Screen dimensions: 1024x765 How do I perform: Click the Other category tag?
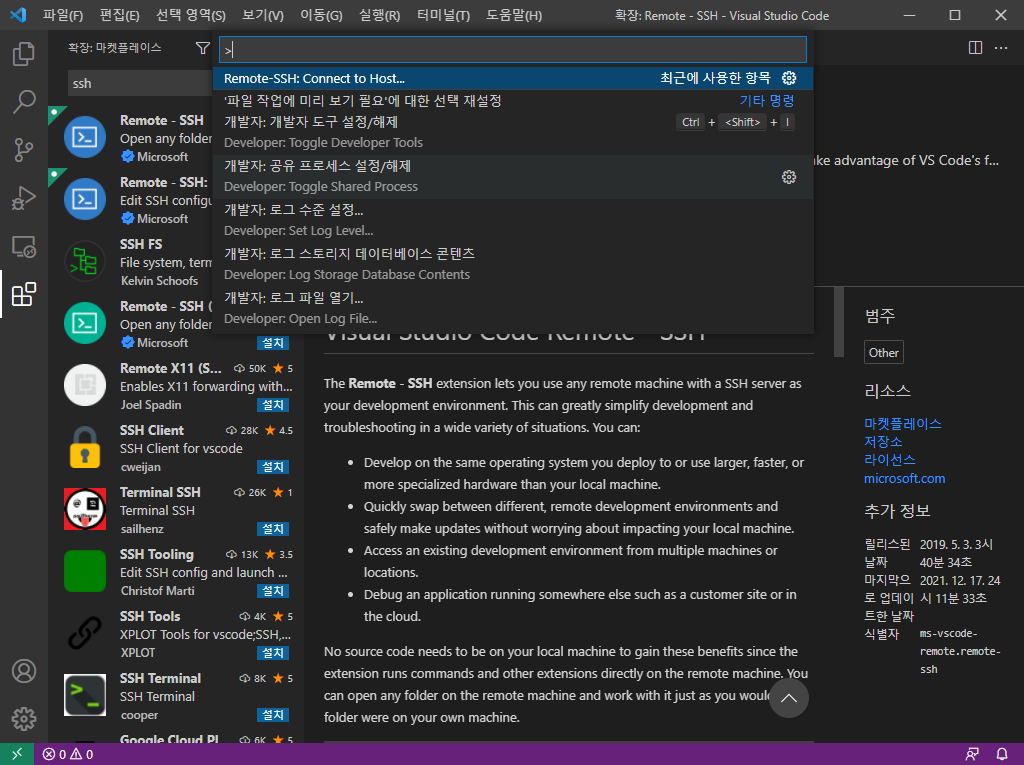884,353
